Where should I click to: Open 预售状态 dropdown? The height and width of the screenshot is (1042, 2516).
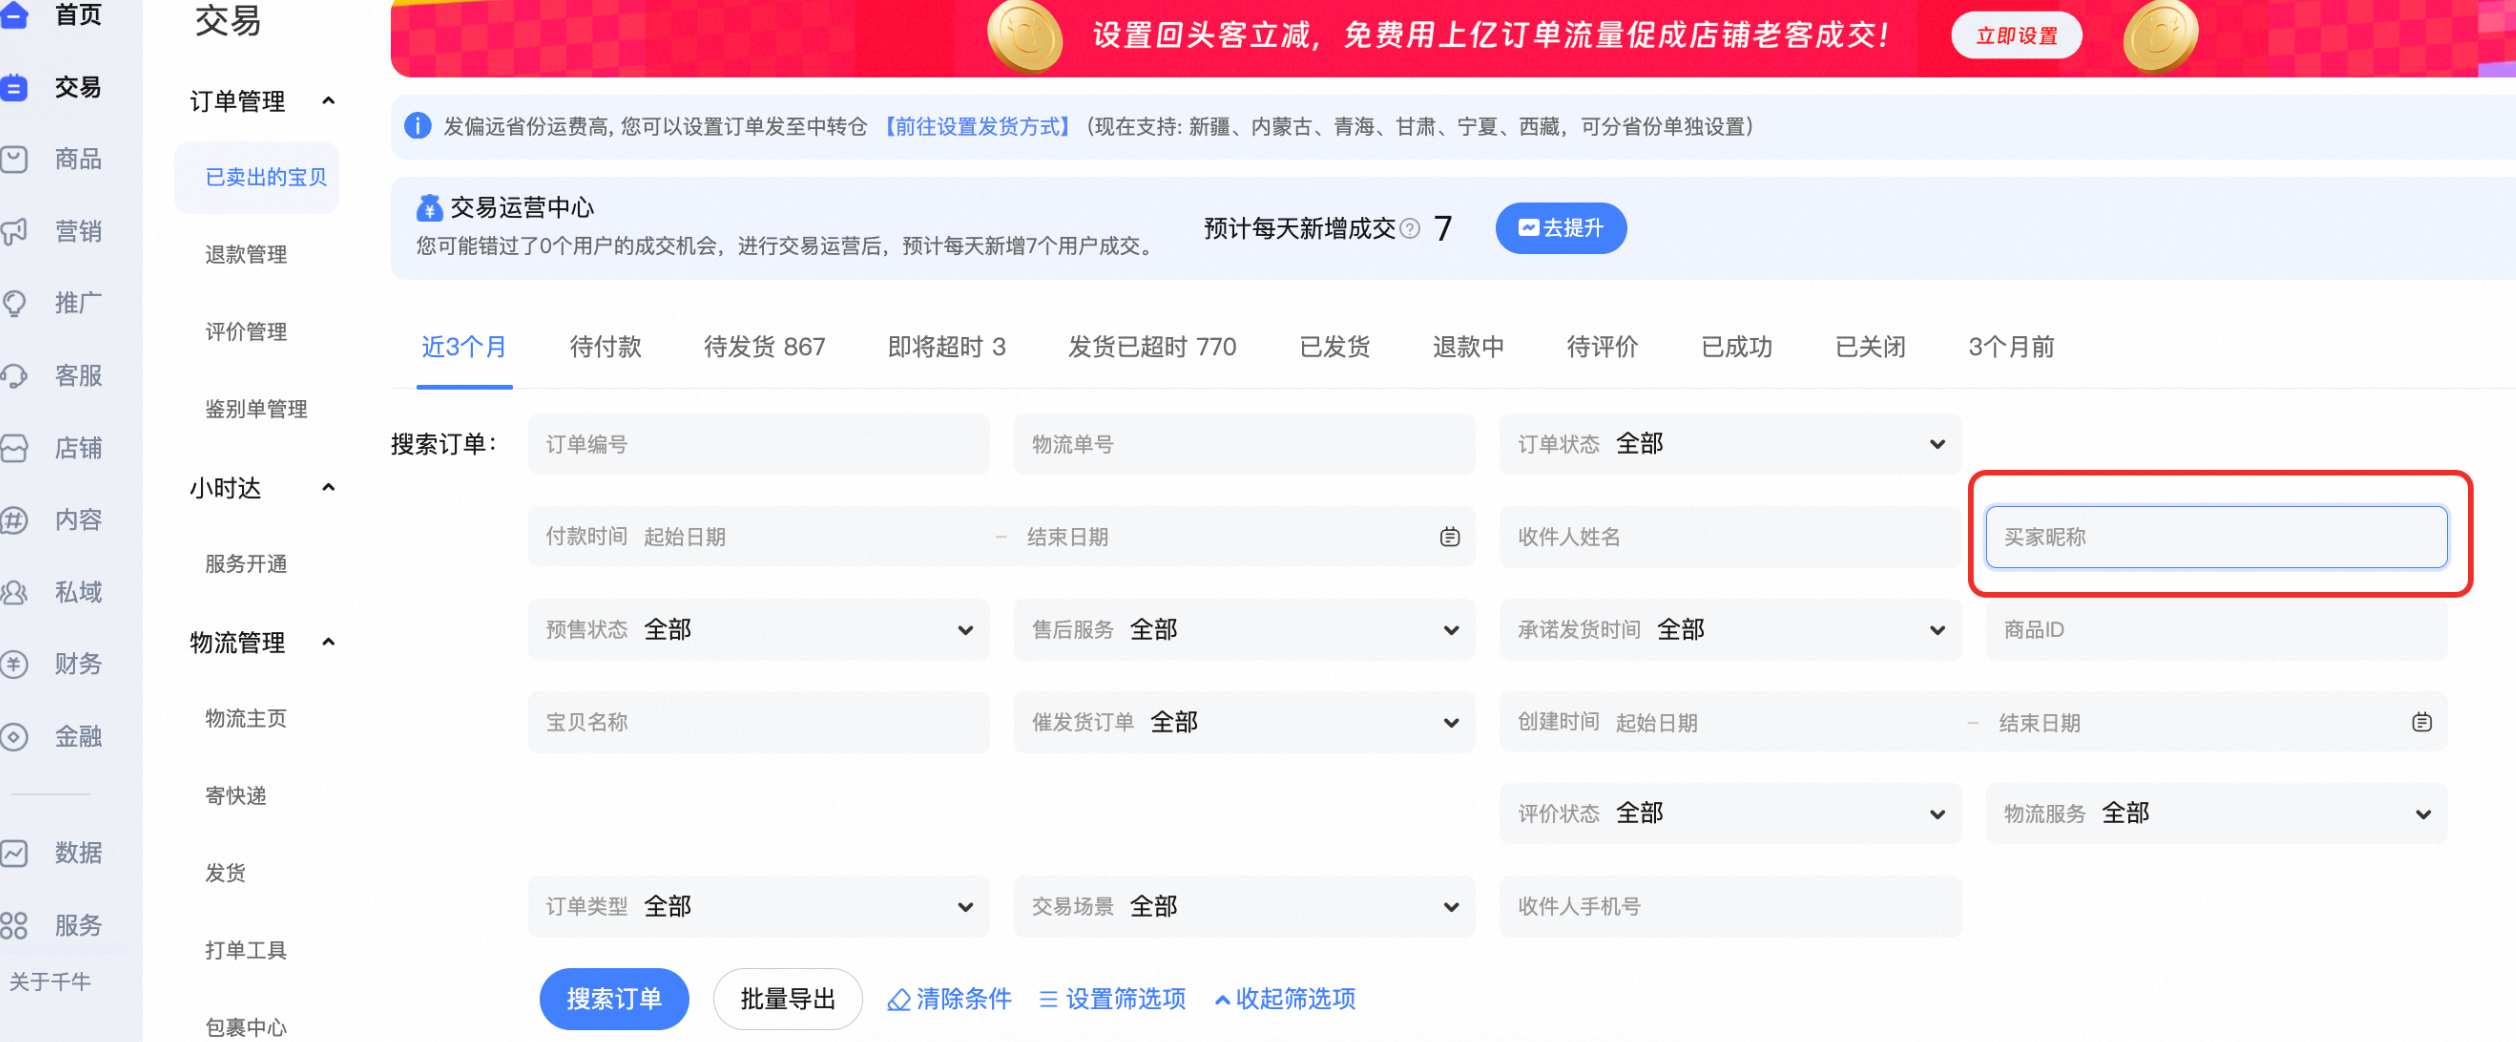click(x=759, y=630)
